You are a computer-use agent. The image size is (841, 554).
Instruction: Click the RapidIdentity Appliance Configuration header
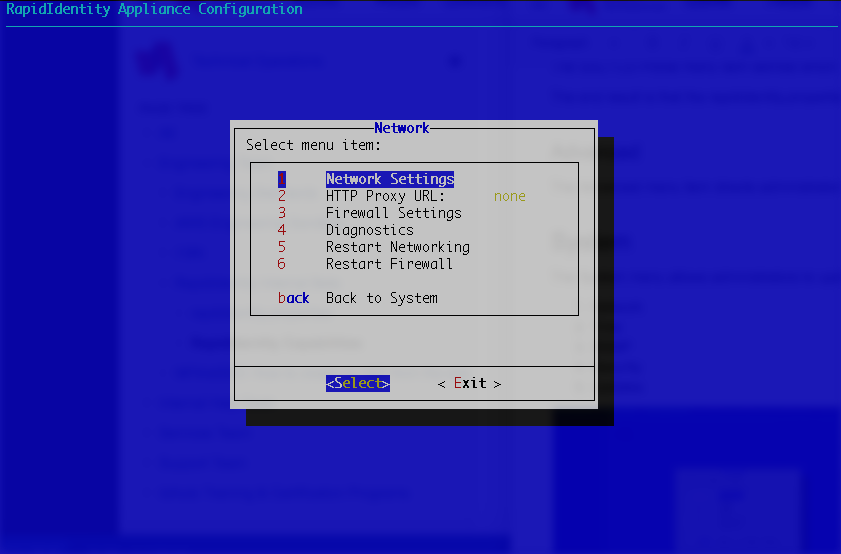click(x=154, y=9)
